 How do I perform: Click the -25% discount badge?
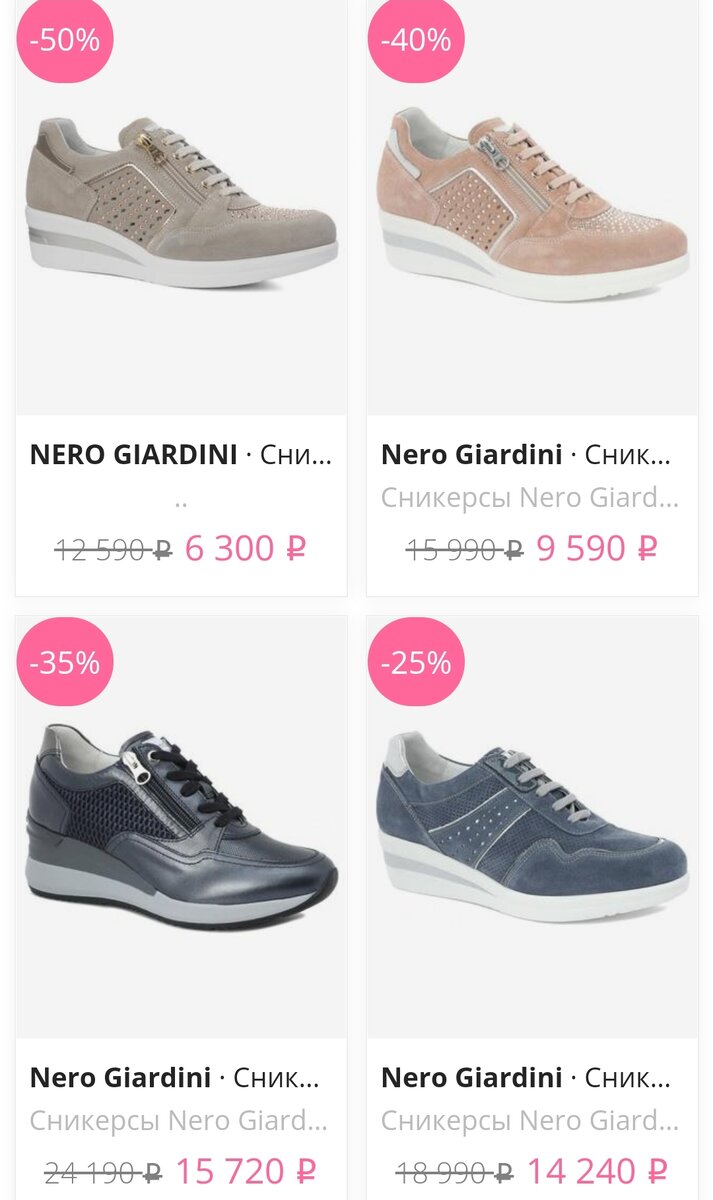(416, 663)
